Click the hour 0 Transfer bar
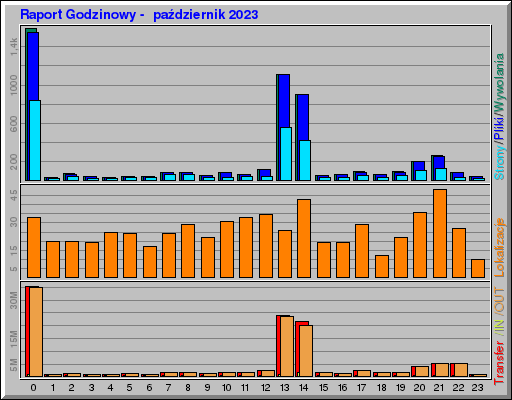This screenshot has height=400, width=512. click(x=34, y=332)
